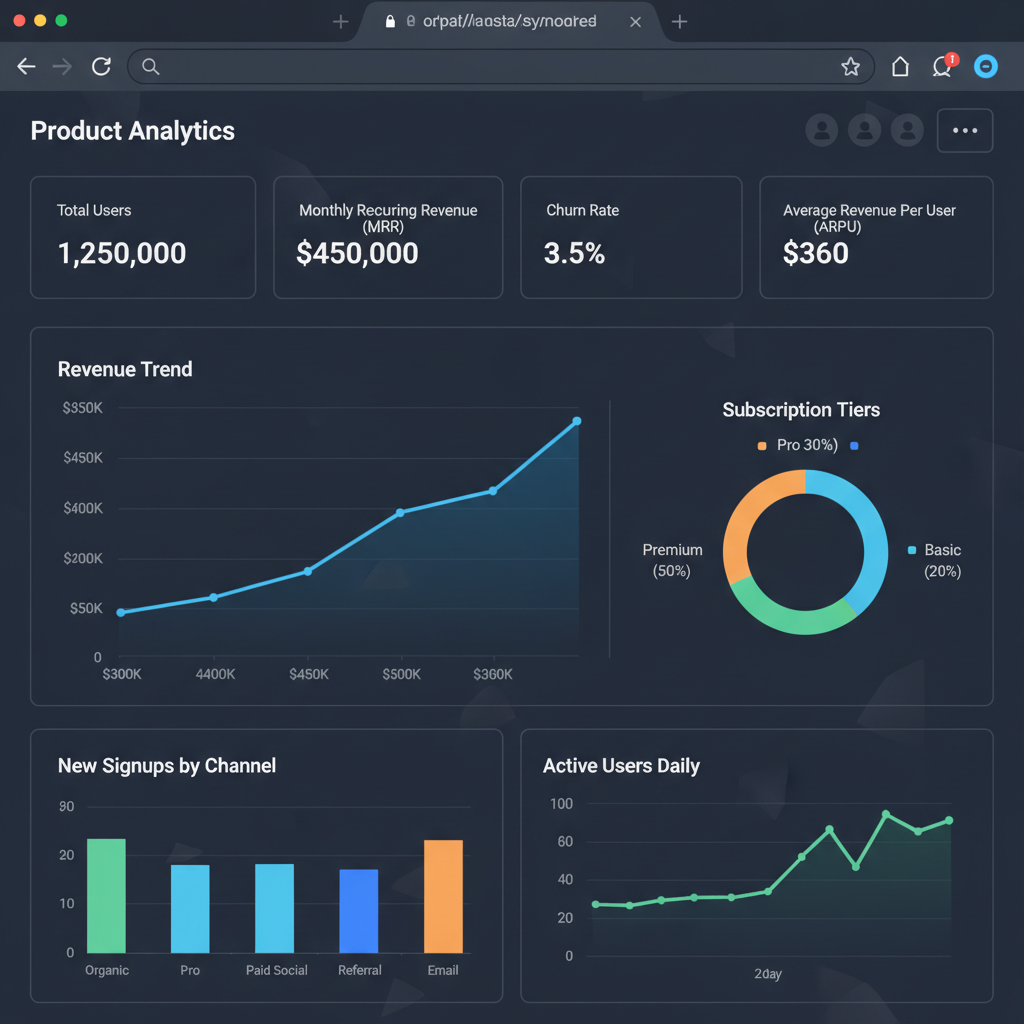Click the orange Email bar

coord(443,897)
